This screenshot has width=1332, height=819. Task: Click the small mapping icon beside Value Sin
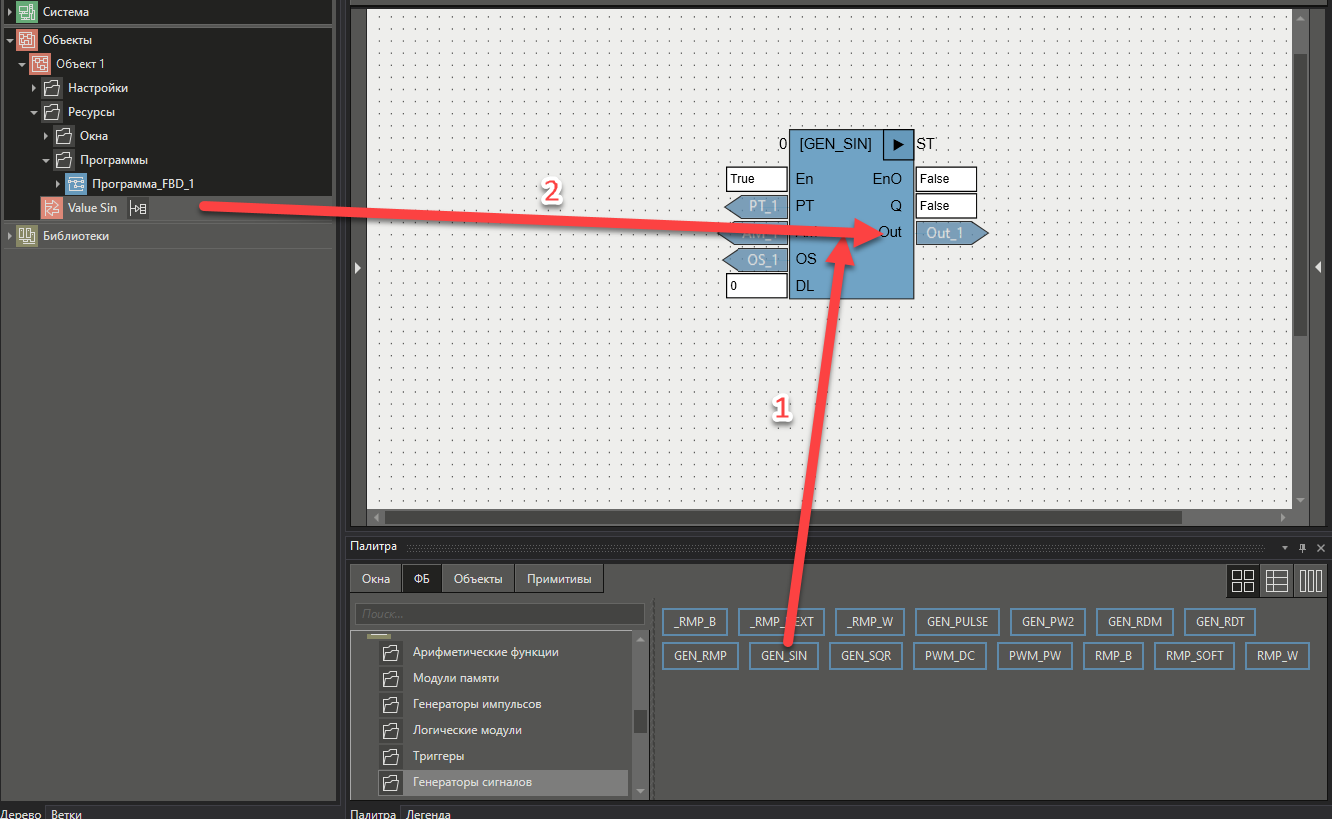tap(138, 208)
